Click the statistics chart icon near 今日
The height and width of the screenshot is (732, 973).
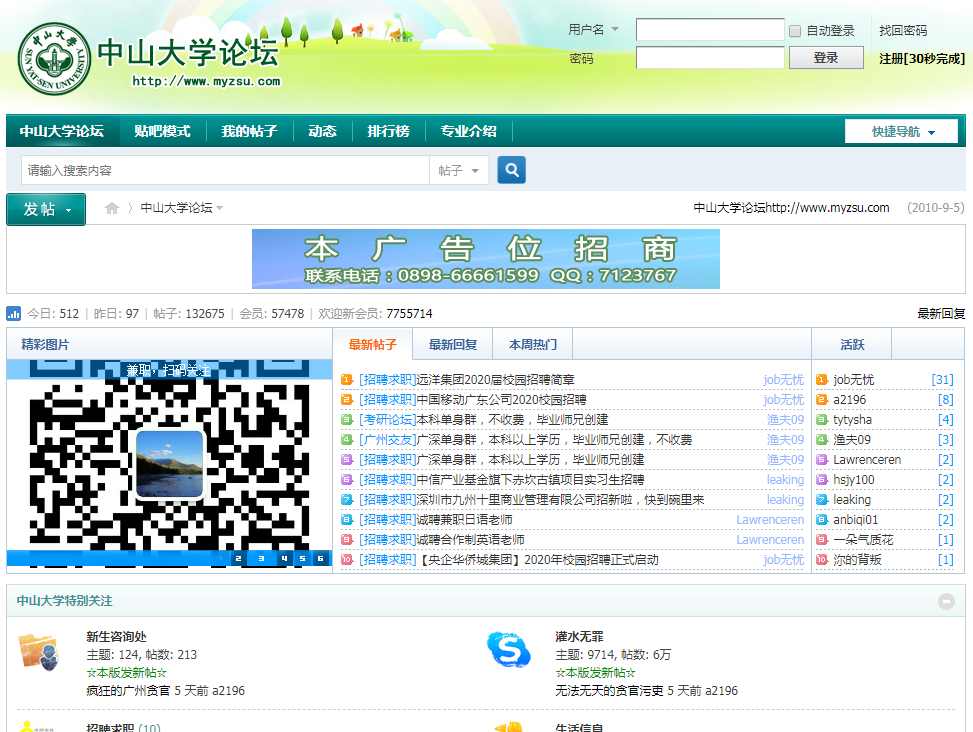(14, 313)
